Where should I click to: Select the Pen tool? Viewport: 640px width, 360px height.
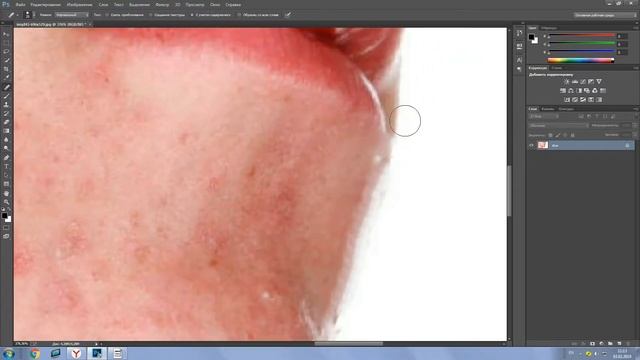pyautogui.click(x=6, y=158)
